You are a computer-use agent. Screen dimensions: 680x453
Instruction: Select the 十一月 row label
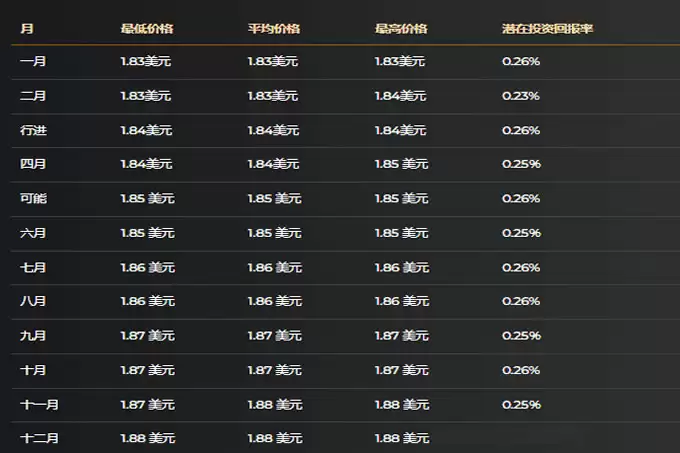[x=39, y=405]
